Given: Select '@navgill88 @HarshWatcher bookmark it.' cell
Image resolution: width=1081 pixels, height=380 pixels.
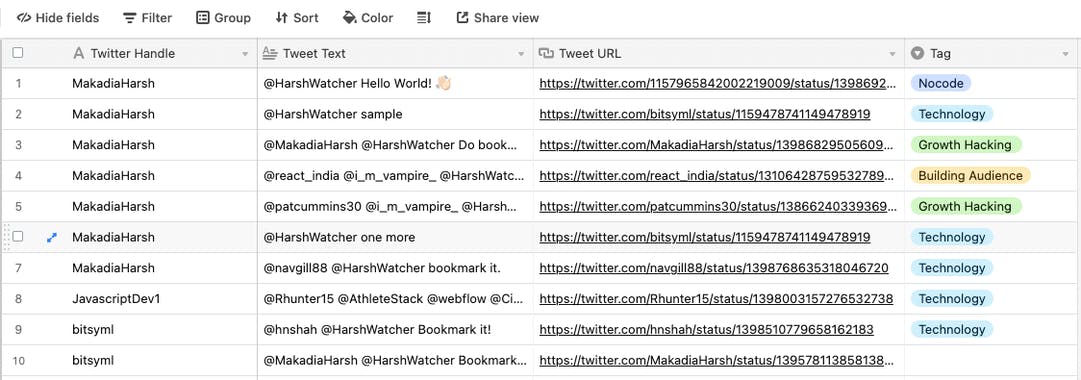Looking at the screenshot, I should (x=395, y=268).
